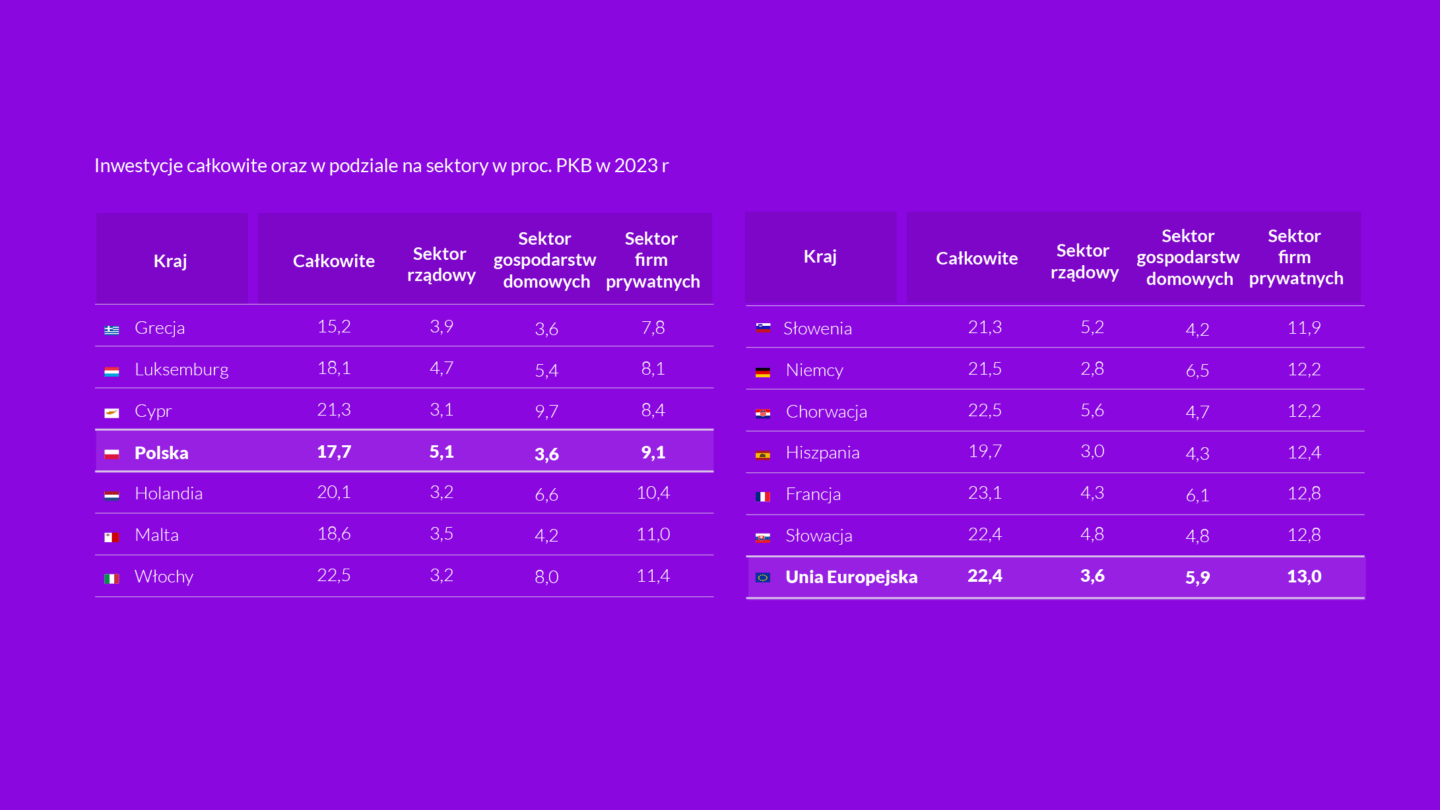The width and height of the screenshot is (1440, 810).
Task: Select Holandia's total value 20,1
Action: click(x=334, y=493)
